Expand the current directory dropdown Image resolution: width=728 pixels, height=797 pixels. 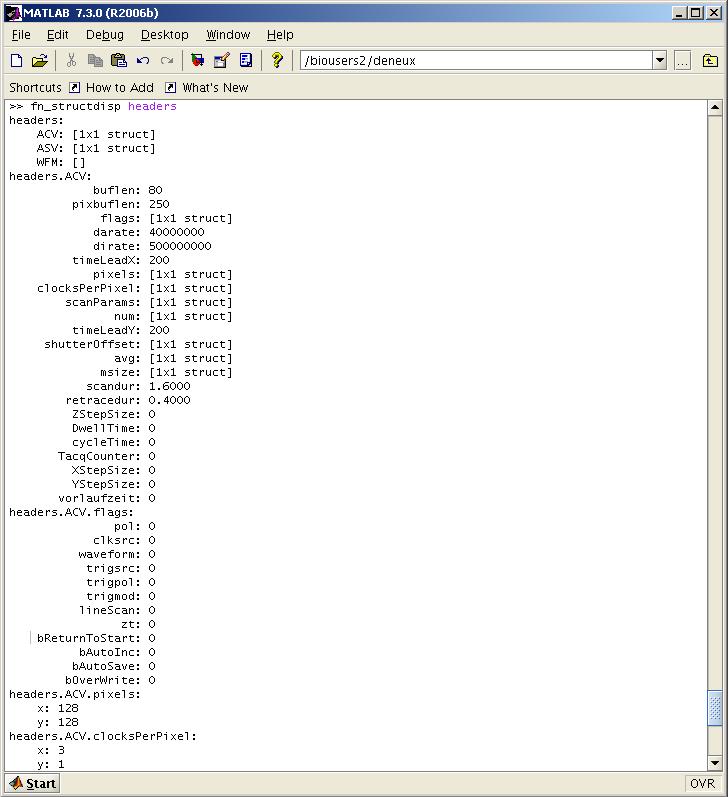tap(659, 60)
